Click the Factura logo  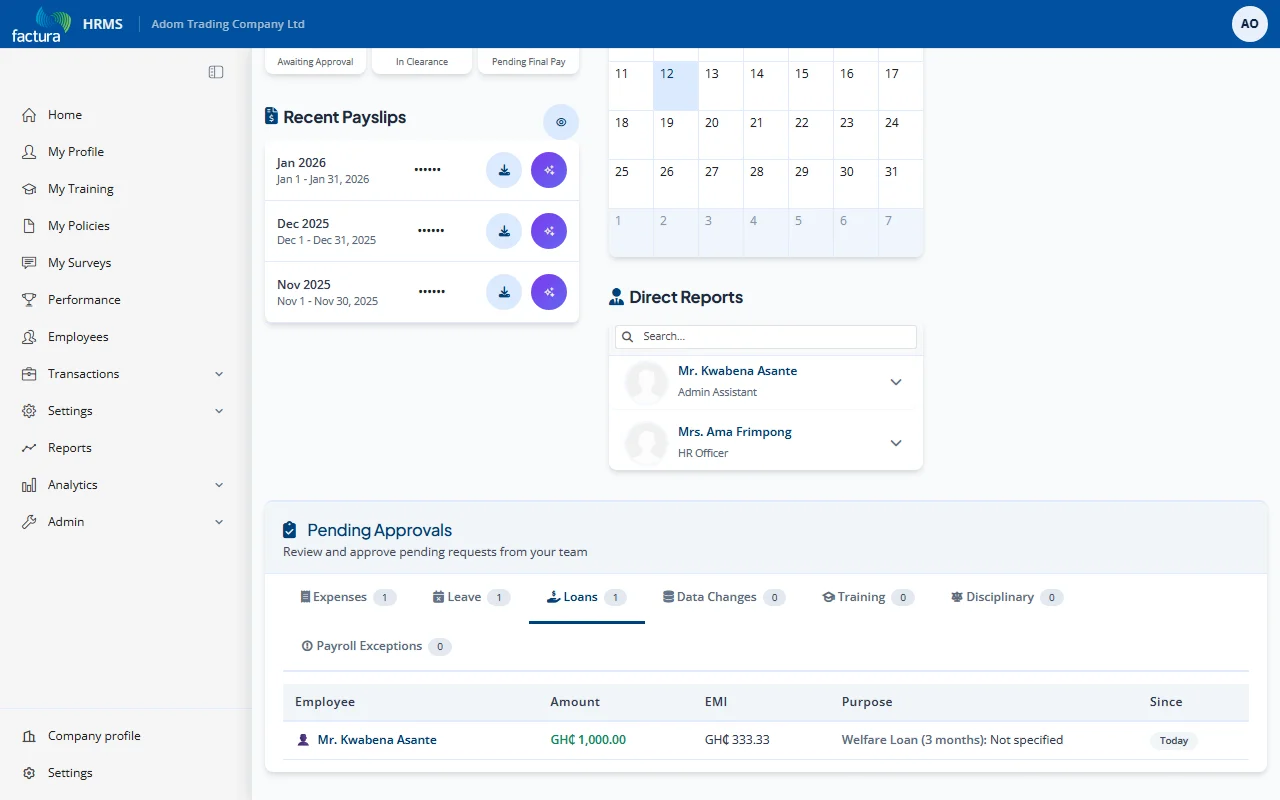pyautogui.click(x=41, y=24)
